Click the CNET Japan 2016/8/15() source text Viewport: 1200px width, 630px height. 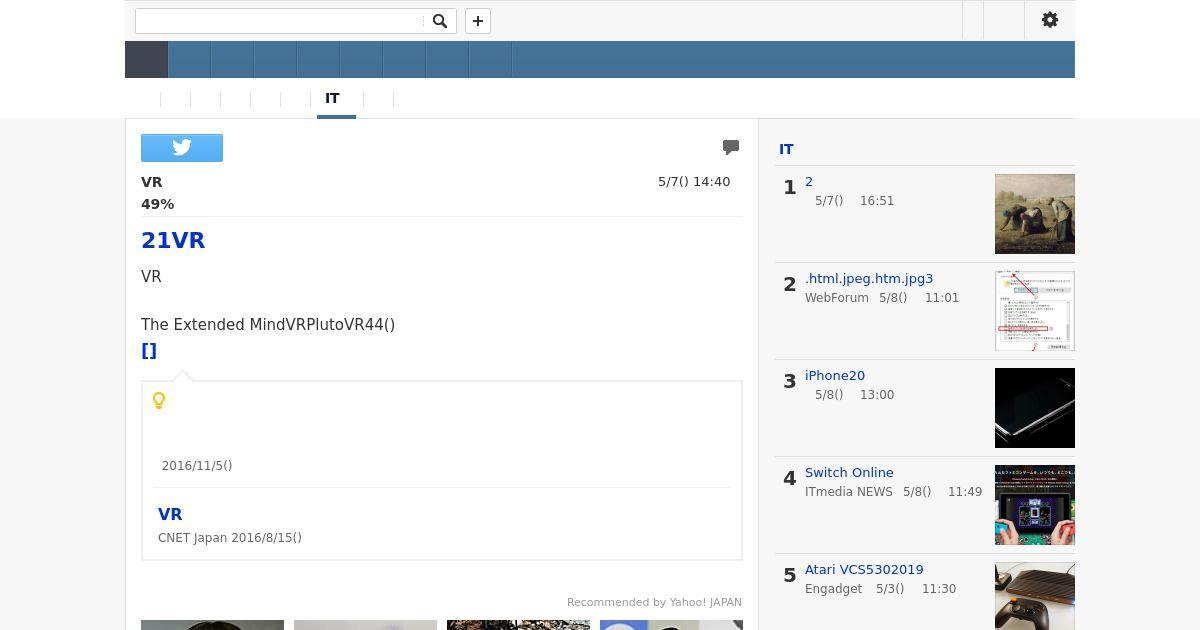point(230,538)
